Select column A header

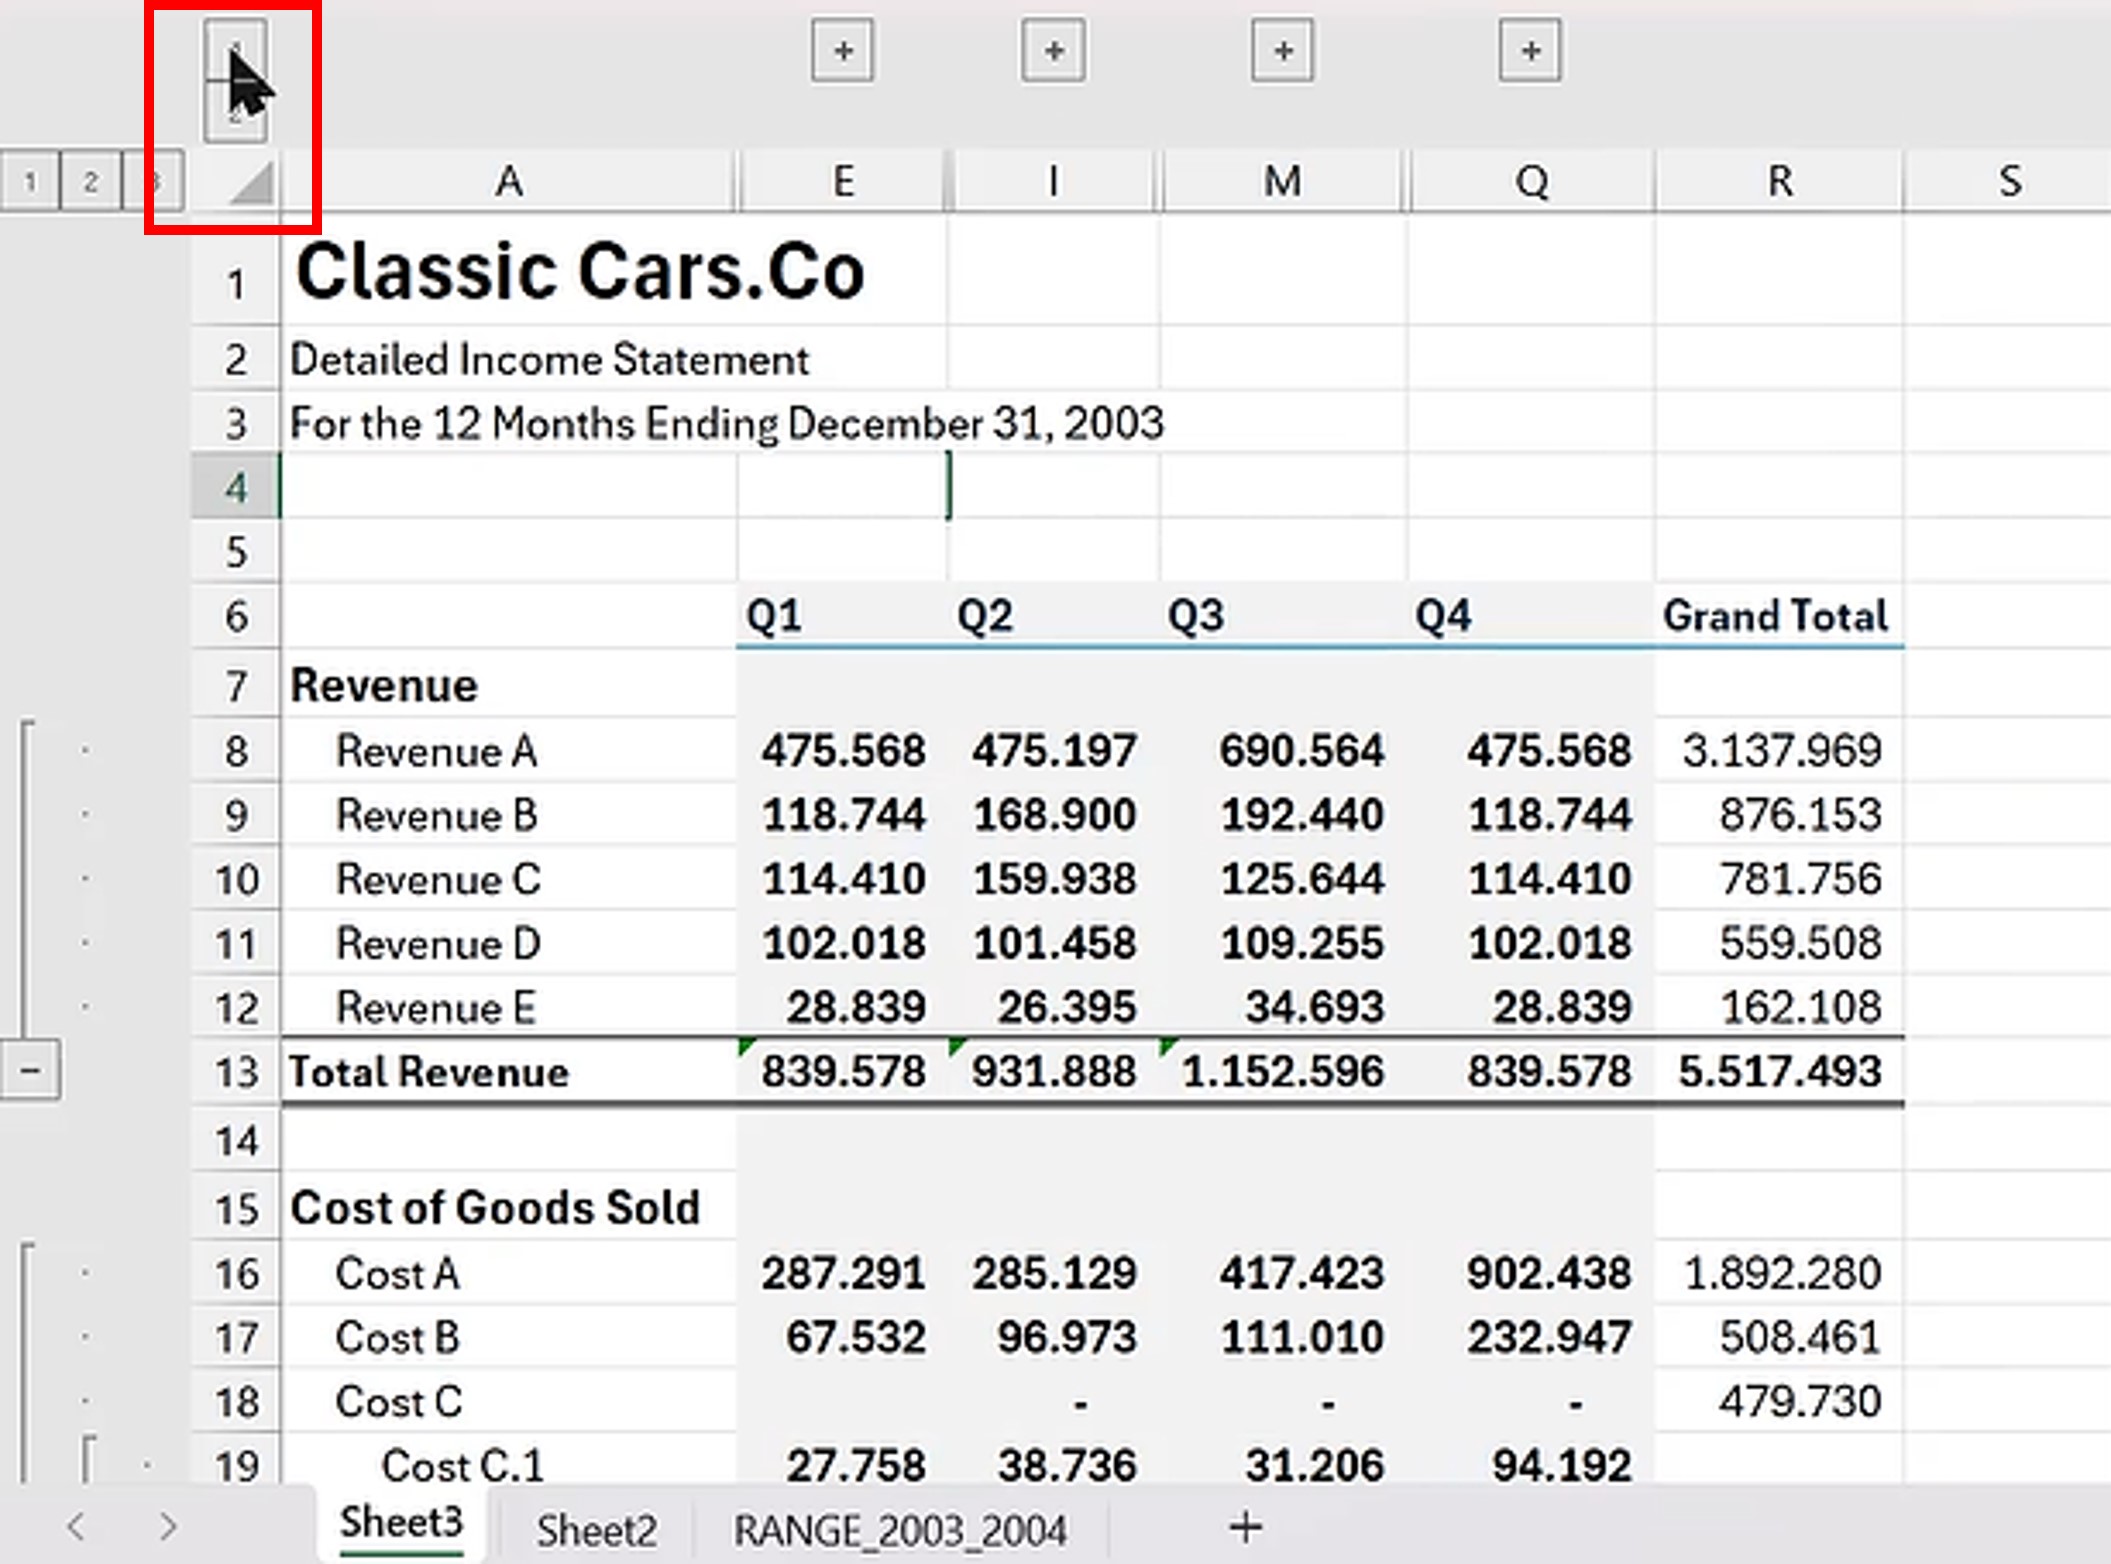tap(508, 182)
